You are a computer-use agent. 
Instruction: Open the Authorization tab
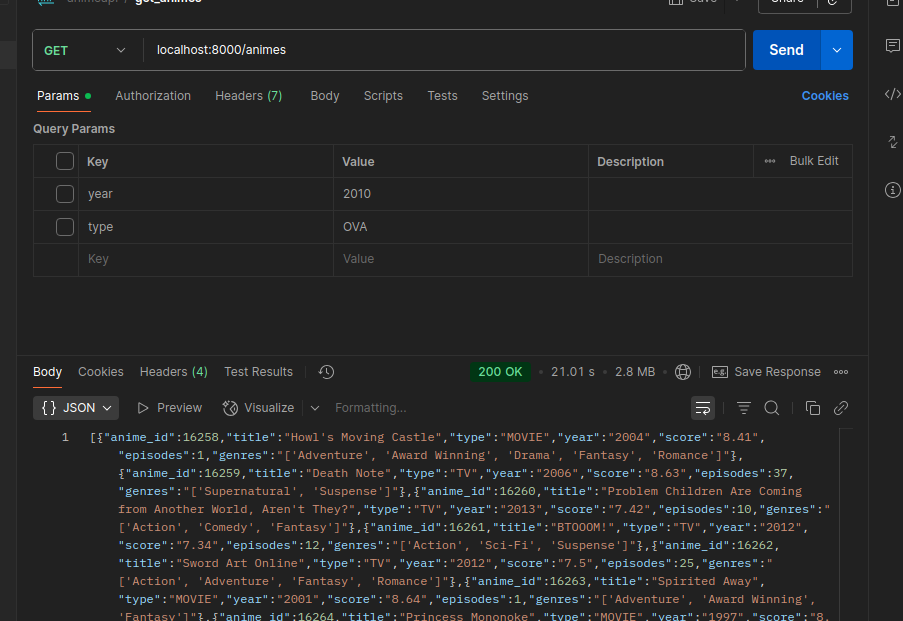(153, 96)
